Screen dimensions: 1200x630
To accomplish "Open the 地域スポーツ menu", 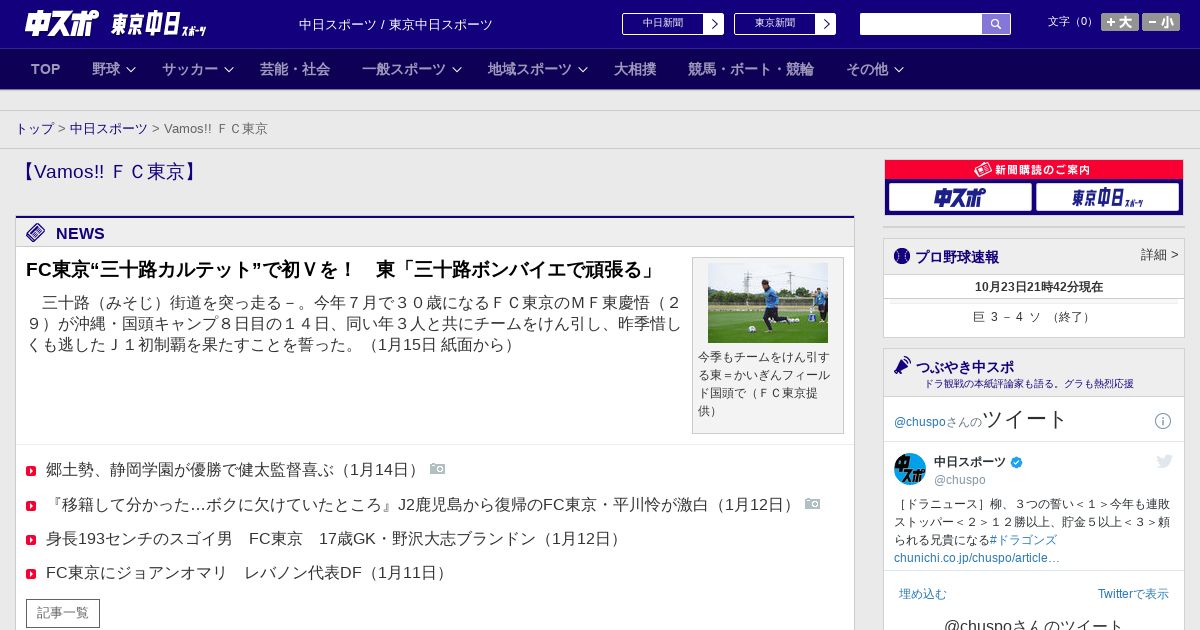I will click(530, 69).
